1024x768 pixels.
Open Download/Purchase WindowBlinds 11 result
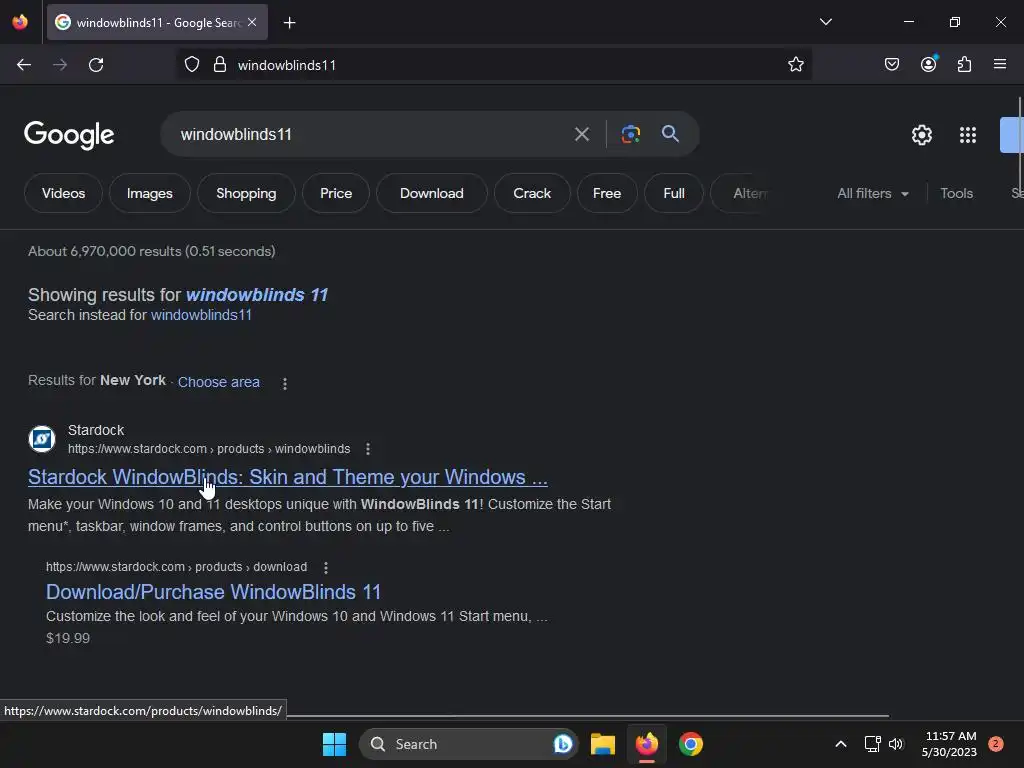[x=214, y=592]
